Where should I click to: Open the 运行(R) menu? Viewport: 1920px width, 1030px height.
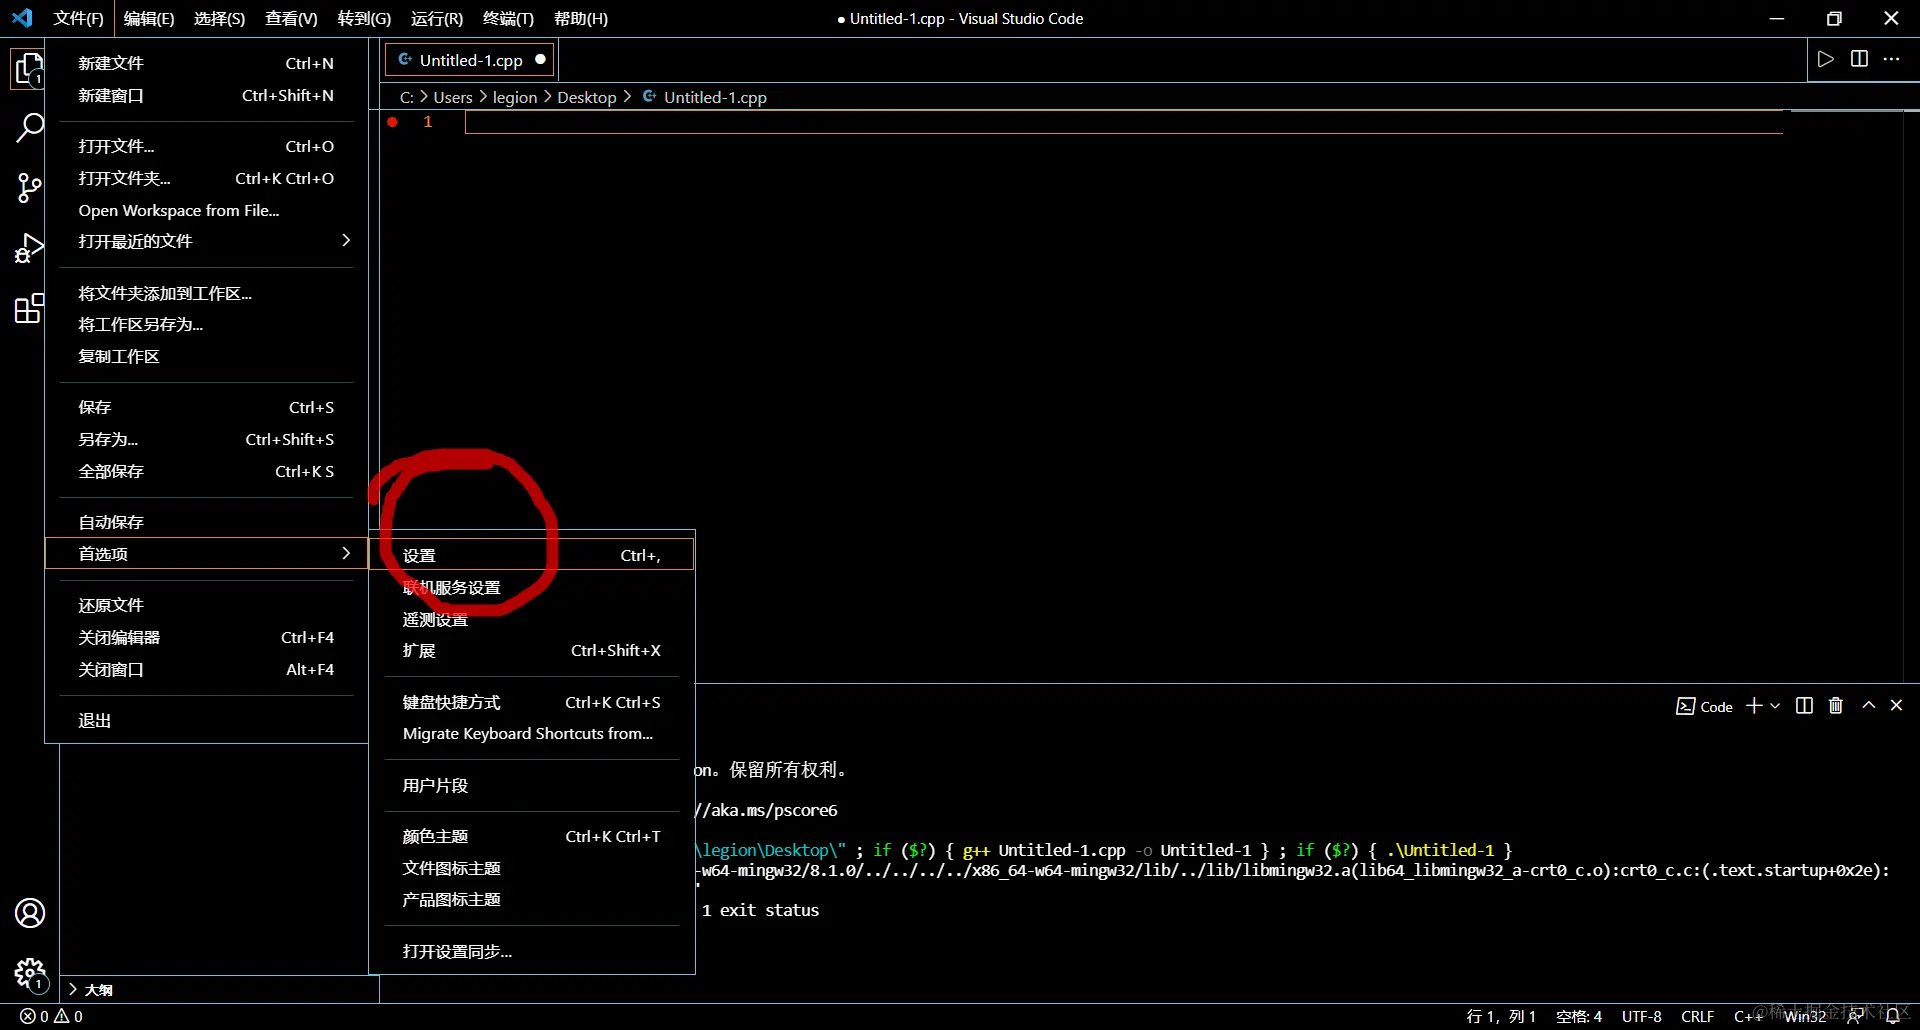437,18
